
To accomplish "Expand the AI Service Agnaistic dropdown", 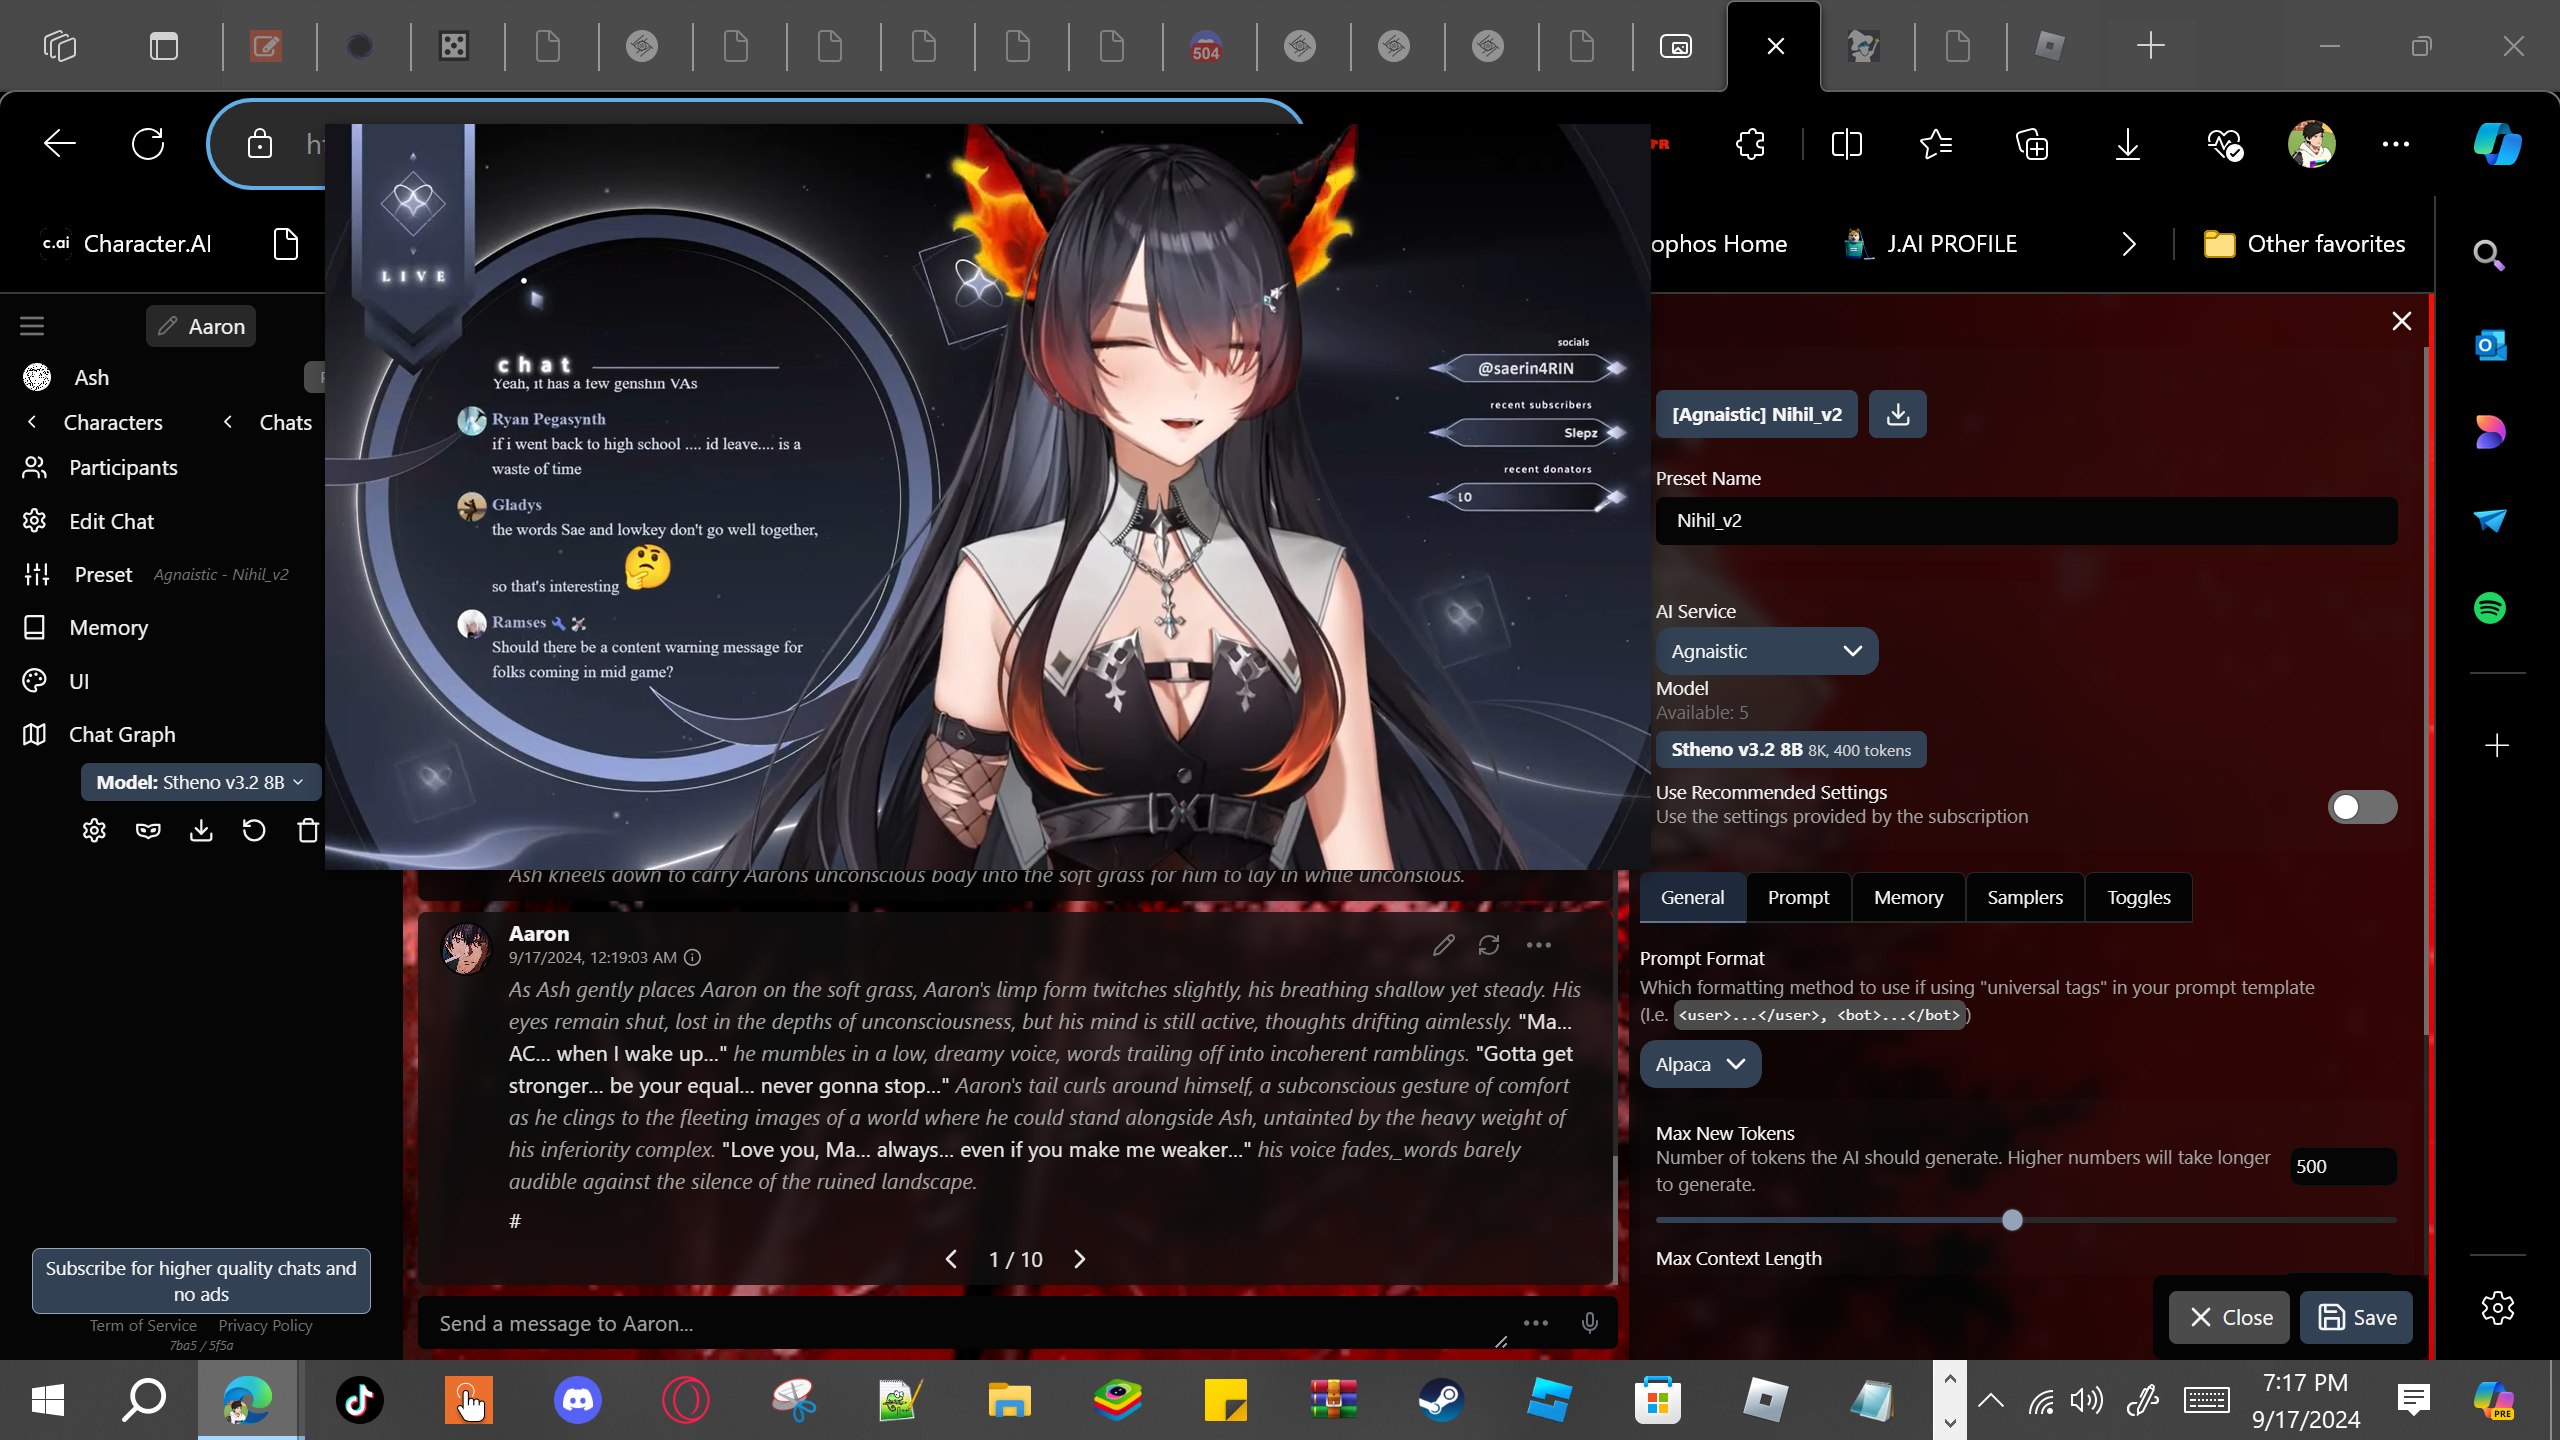I will tap(1766, 651).
